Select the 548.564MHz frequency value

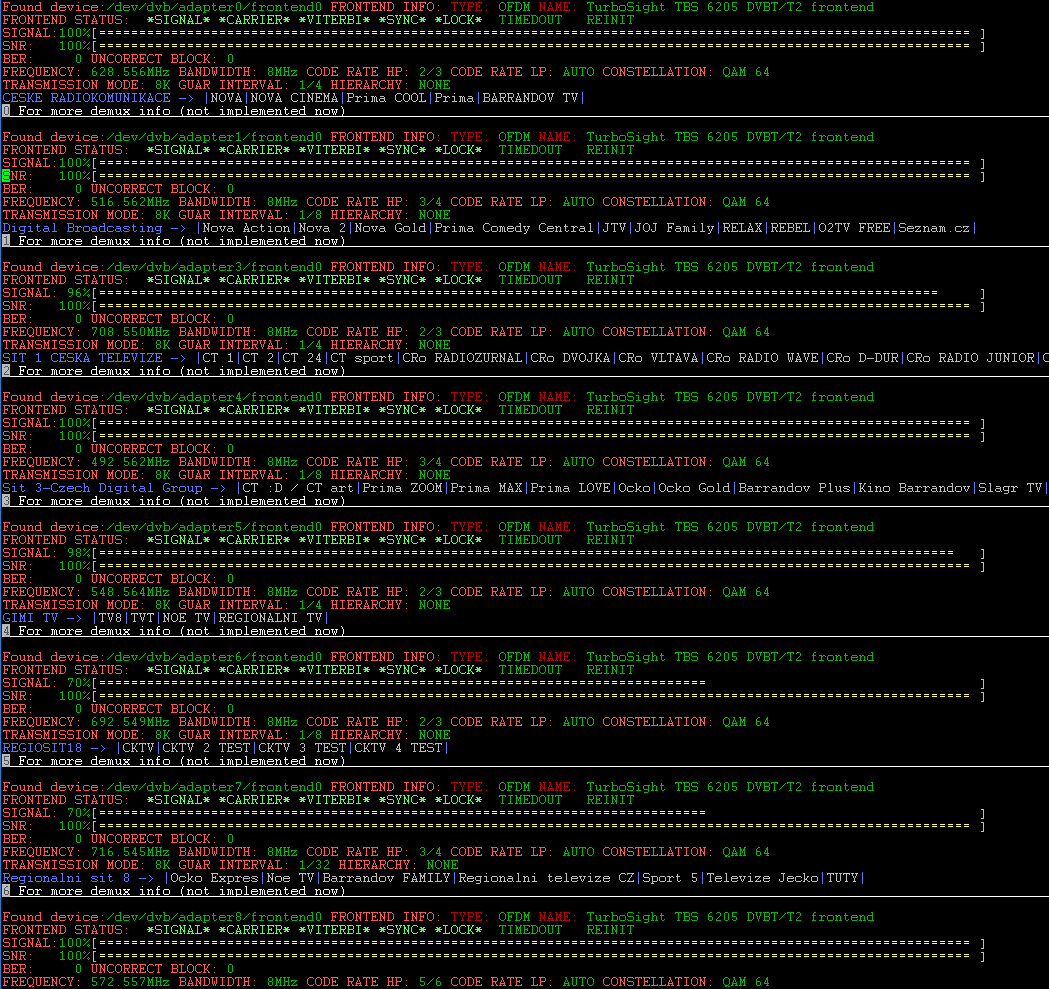(130, 592)
